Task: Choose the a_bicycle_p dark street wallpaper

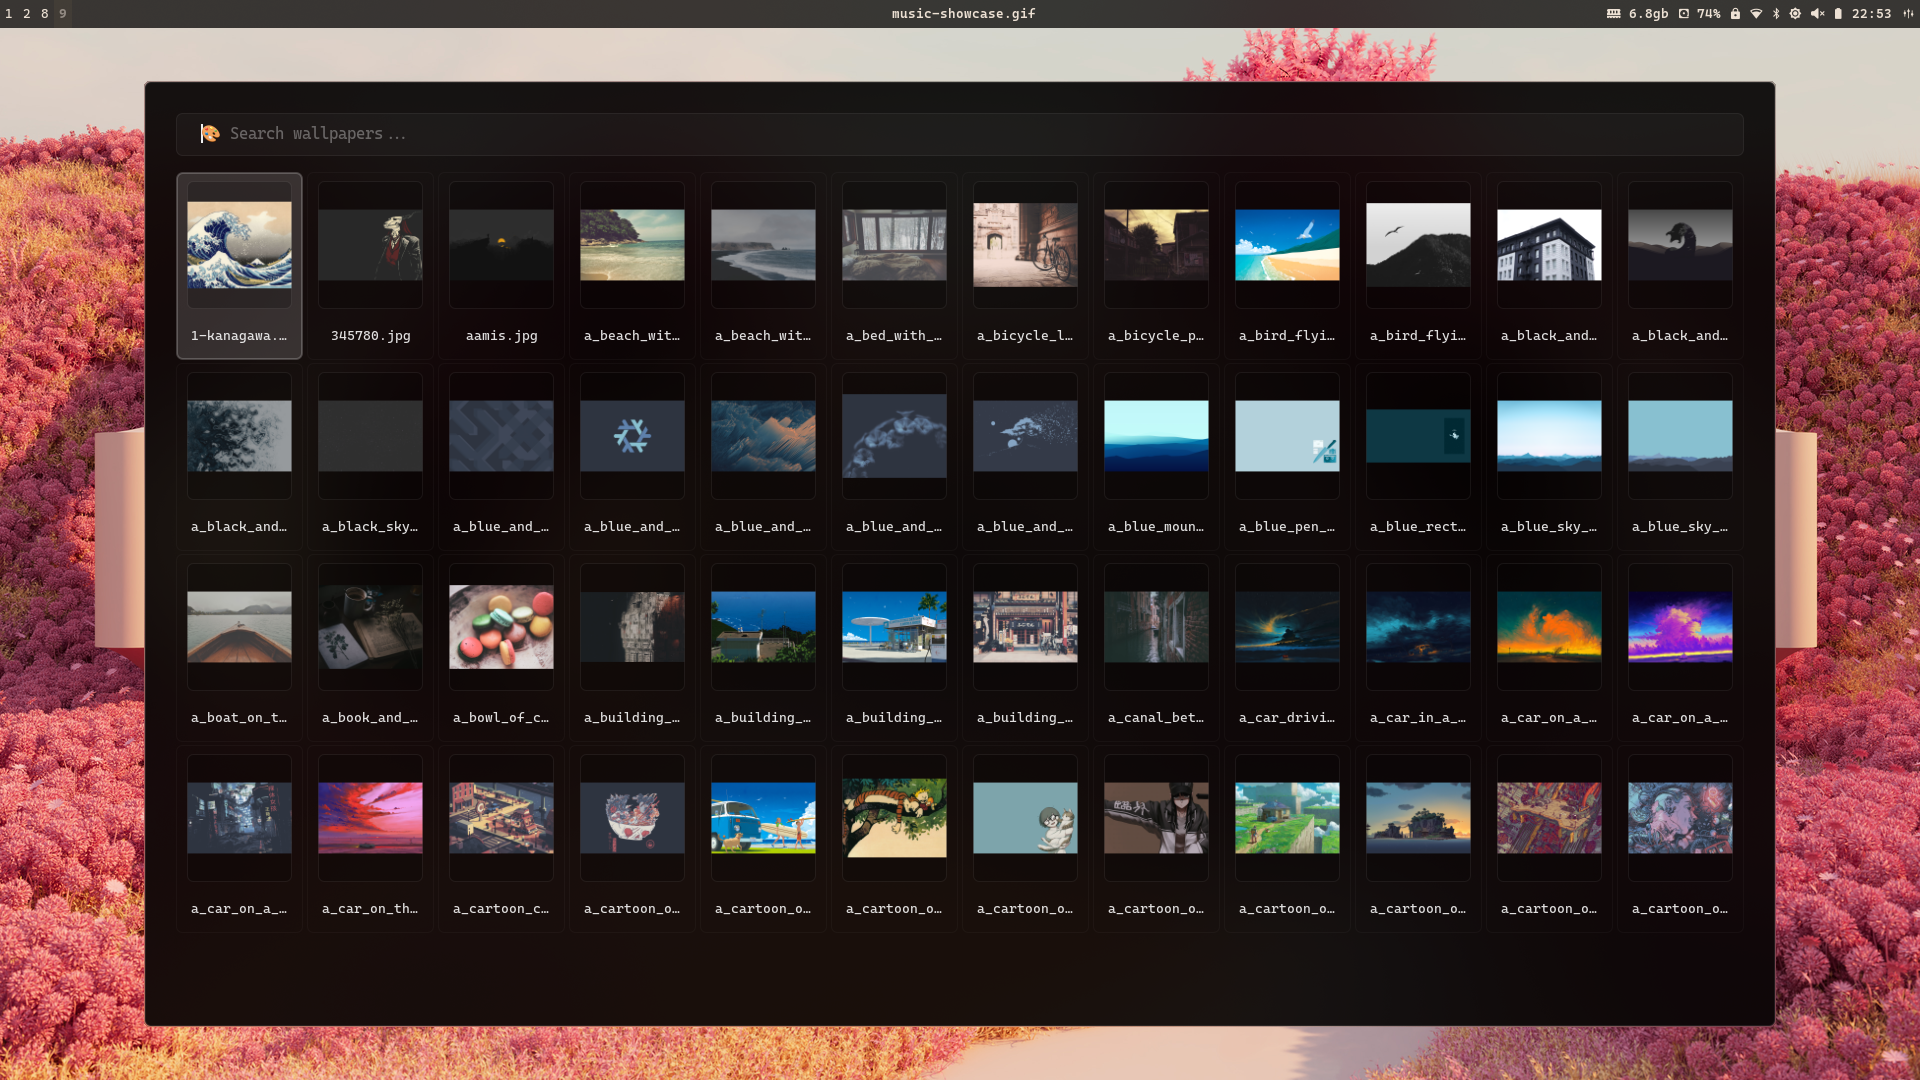Action: pos(1156,266)
